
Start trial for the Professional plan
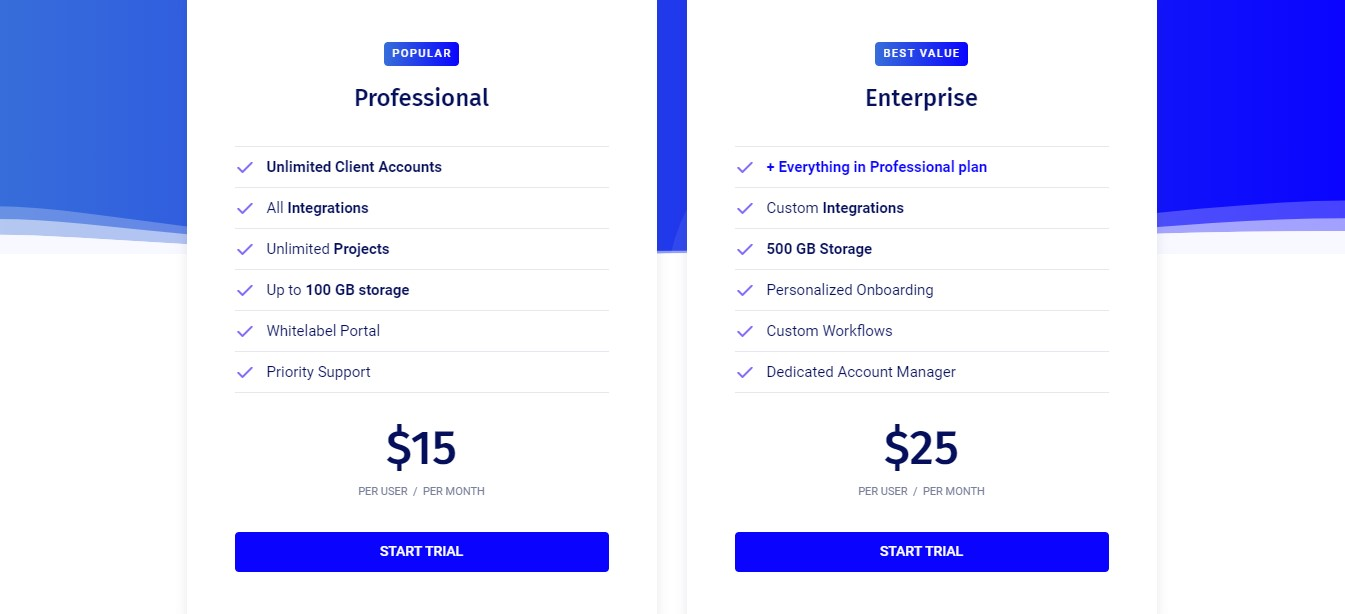(422, 552)
